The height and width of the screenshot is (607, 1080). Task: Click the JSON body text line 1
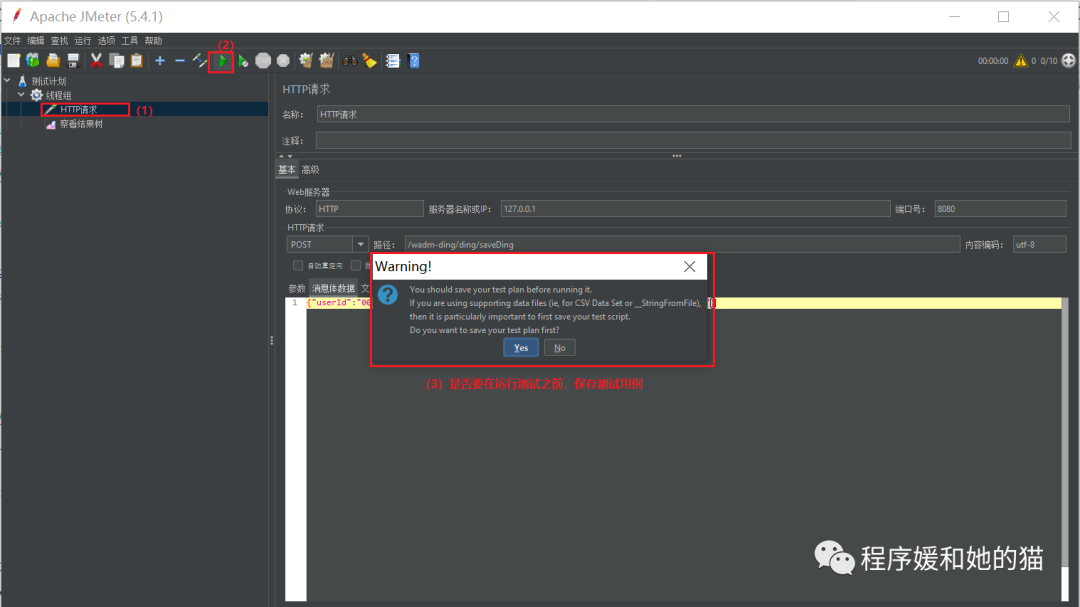pos(339,303)
